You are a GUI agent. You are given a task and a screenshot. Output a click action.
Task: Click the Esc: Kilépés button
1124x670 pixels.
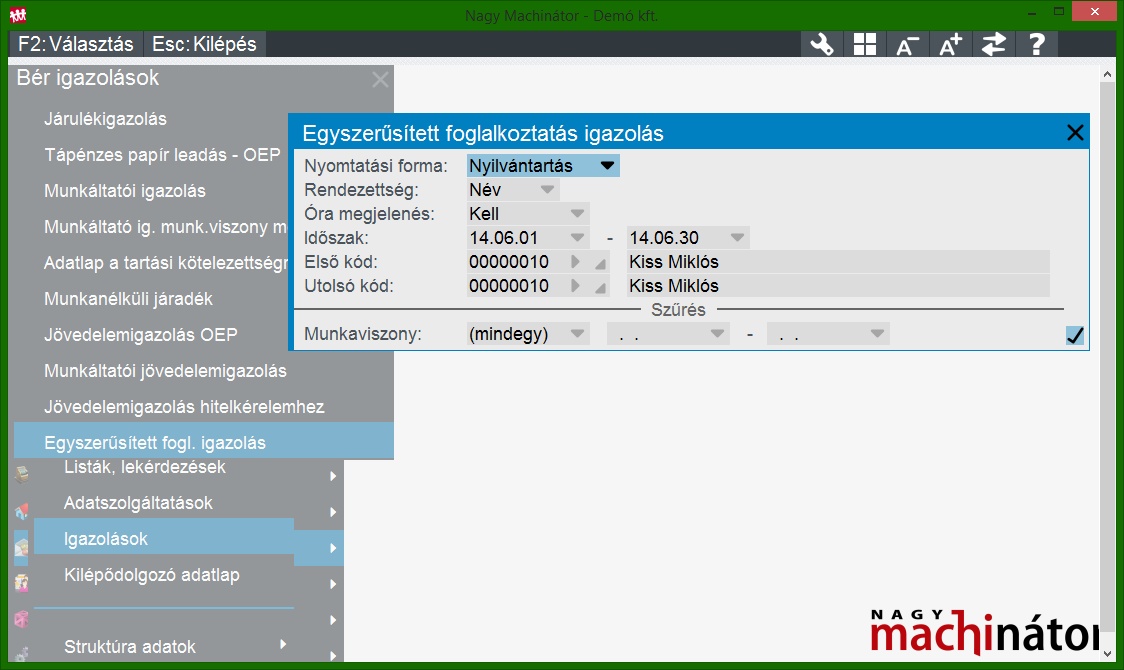coord(204,44)
